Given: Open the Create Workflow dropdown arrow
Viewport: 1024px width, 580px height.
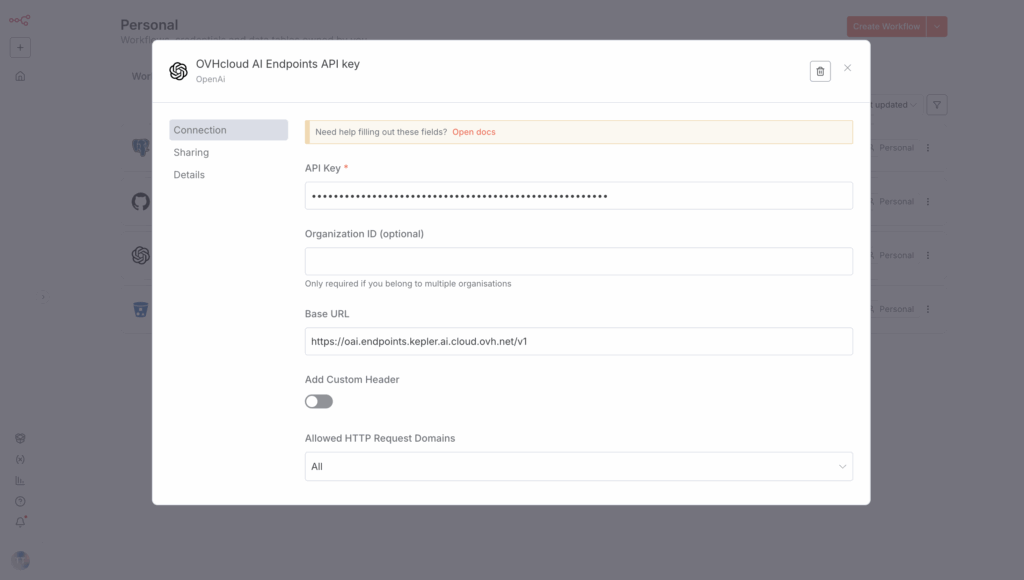Looking at the screenshot, I should pyautogui.click(x=937, y=27).
